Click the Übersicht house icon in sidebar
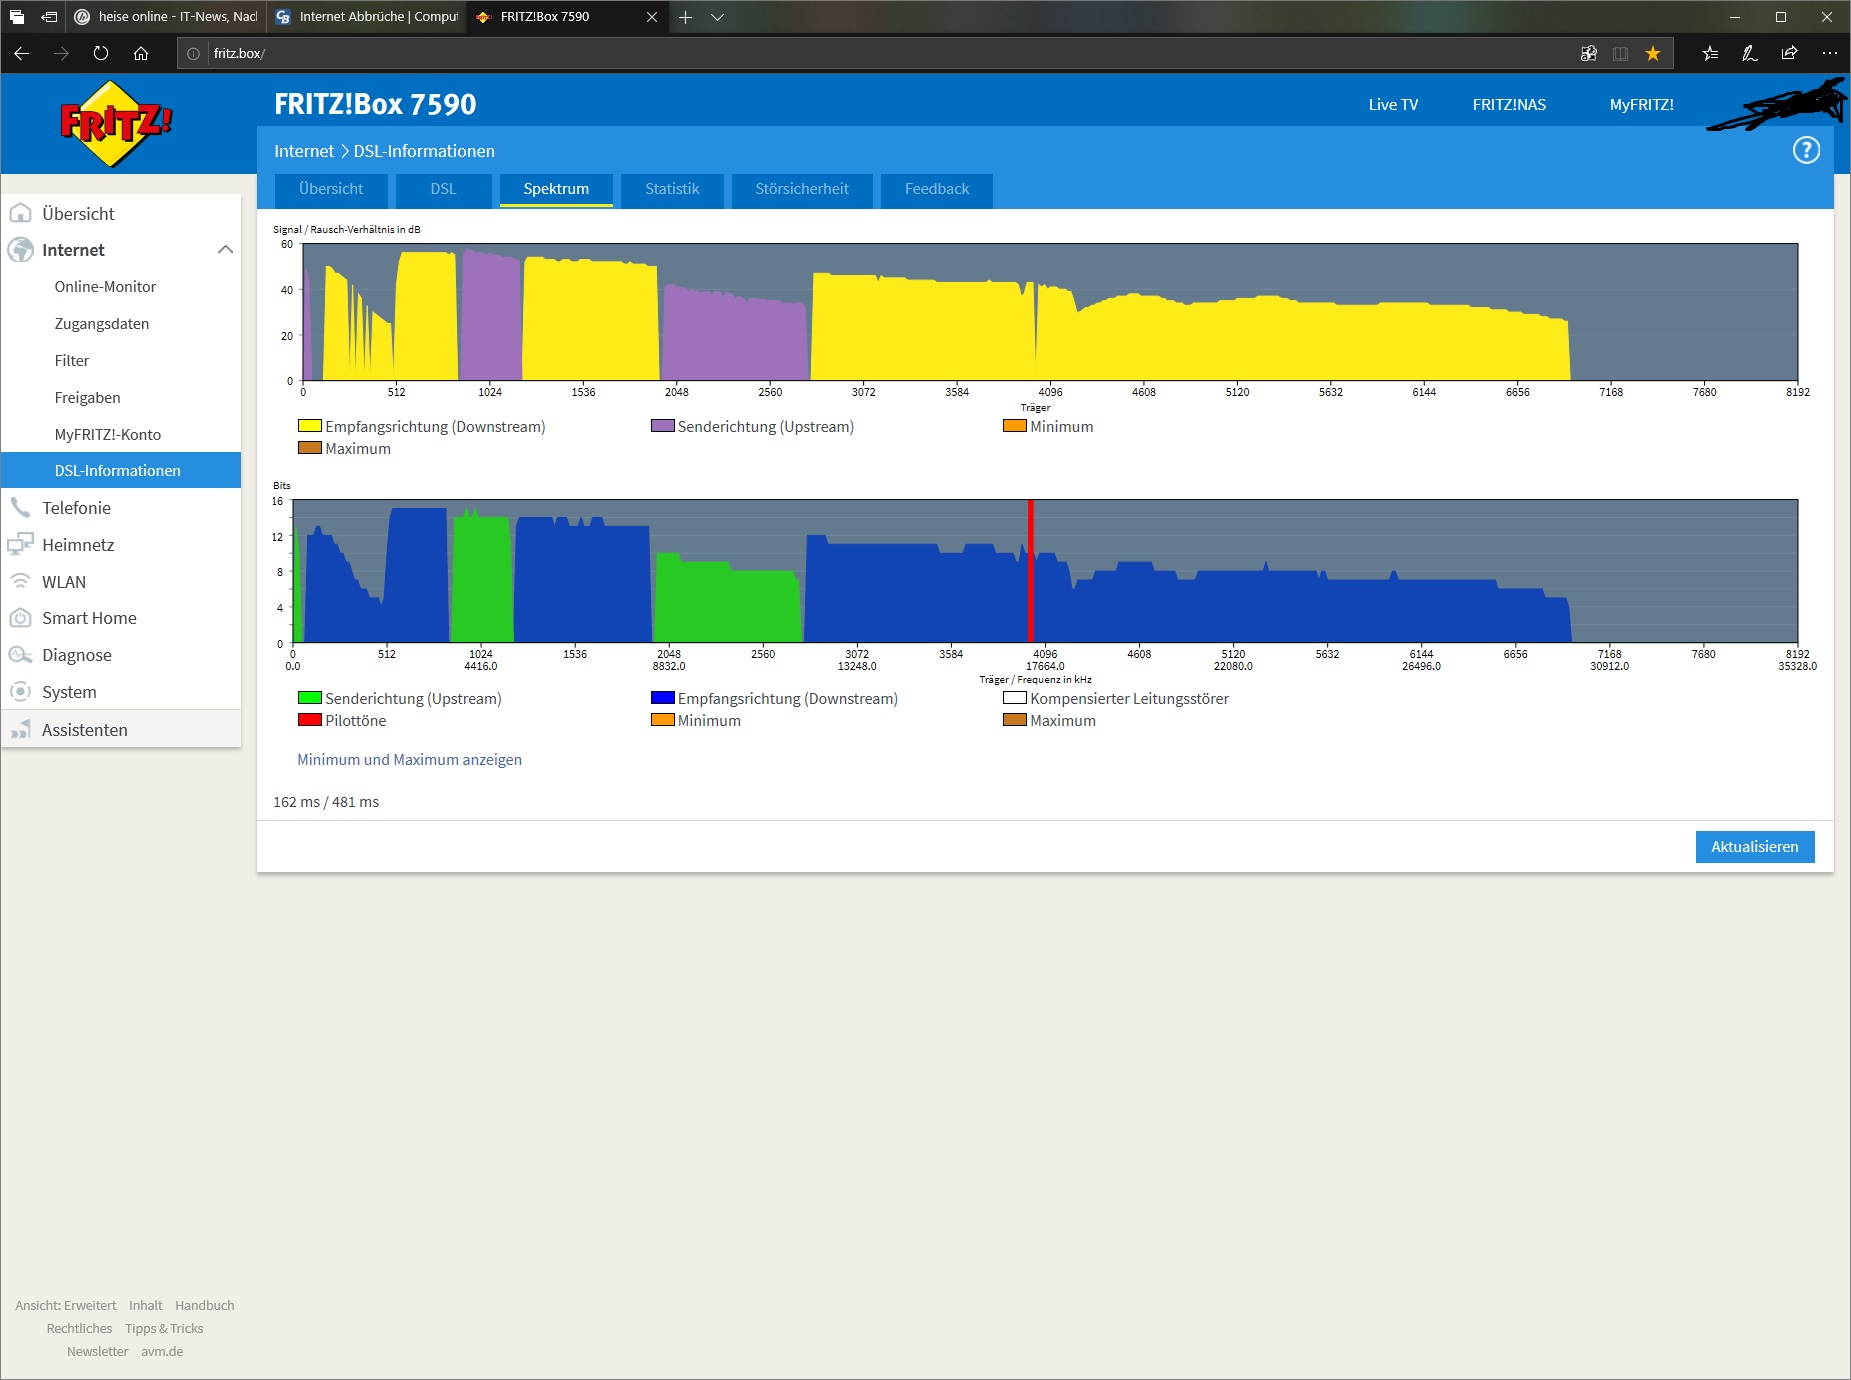This screenshot has height=1380, width=1851. [x=20, y=213]
